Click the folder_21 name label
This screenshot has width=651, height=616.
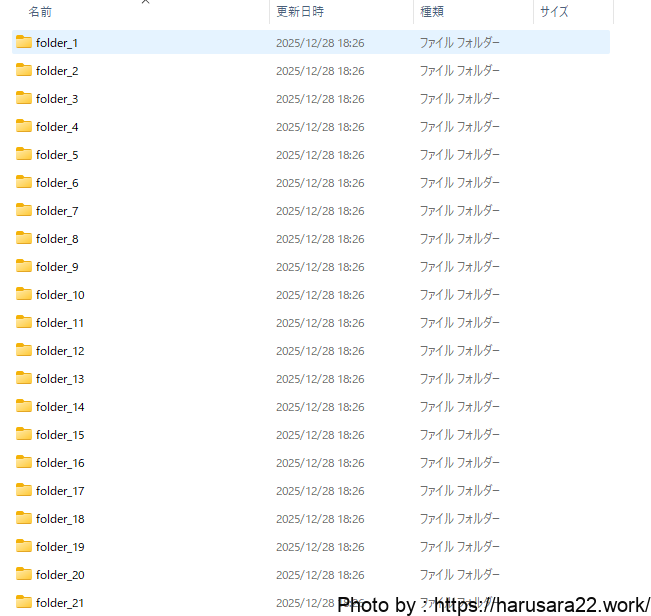click(60, 603)
